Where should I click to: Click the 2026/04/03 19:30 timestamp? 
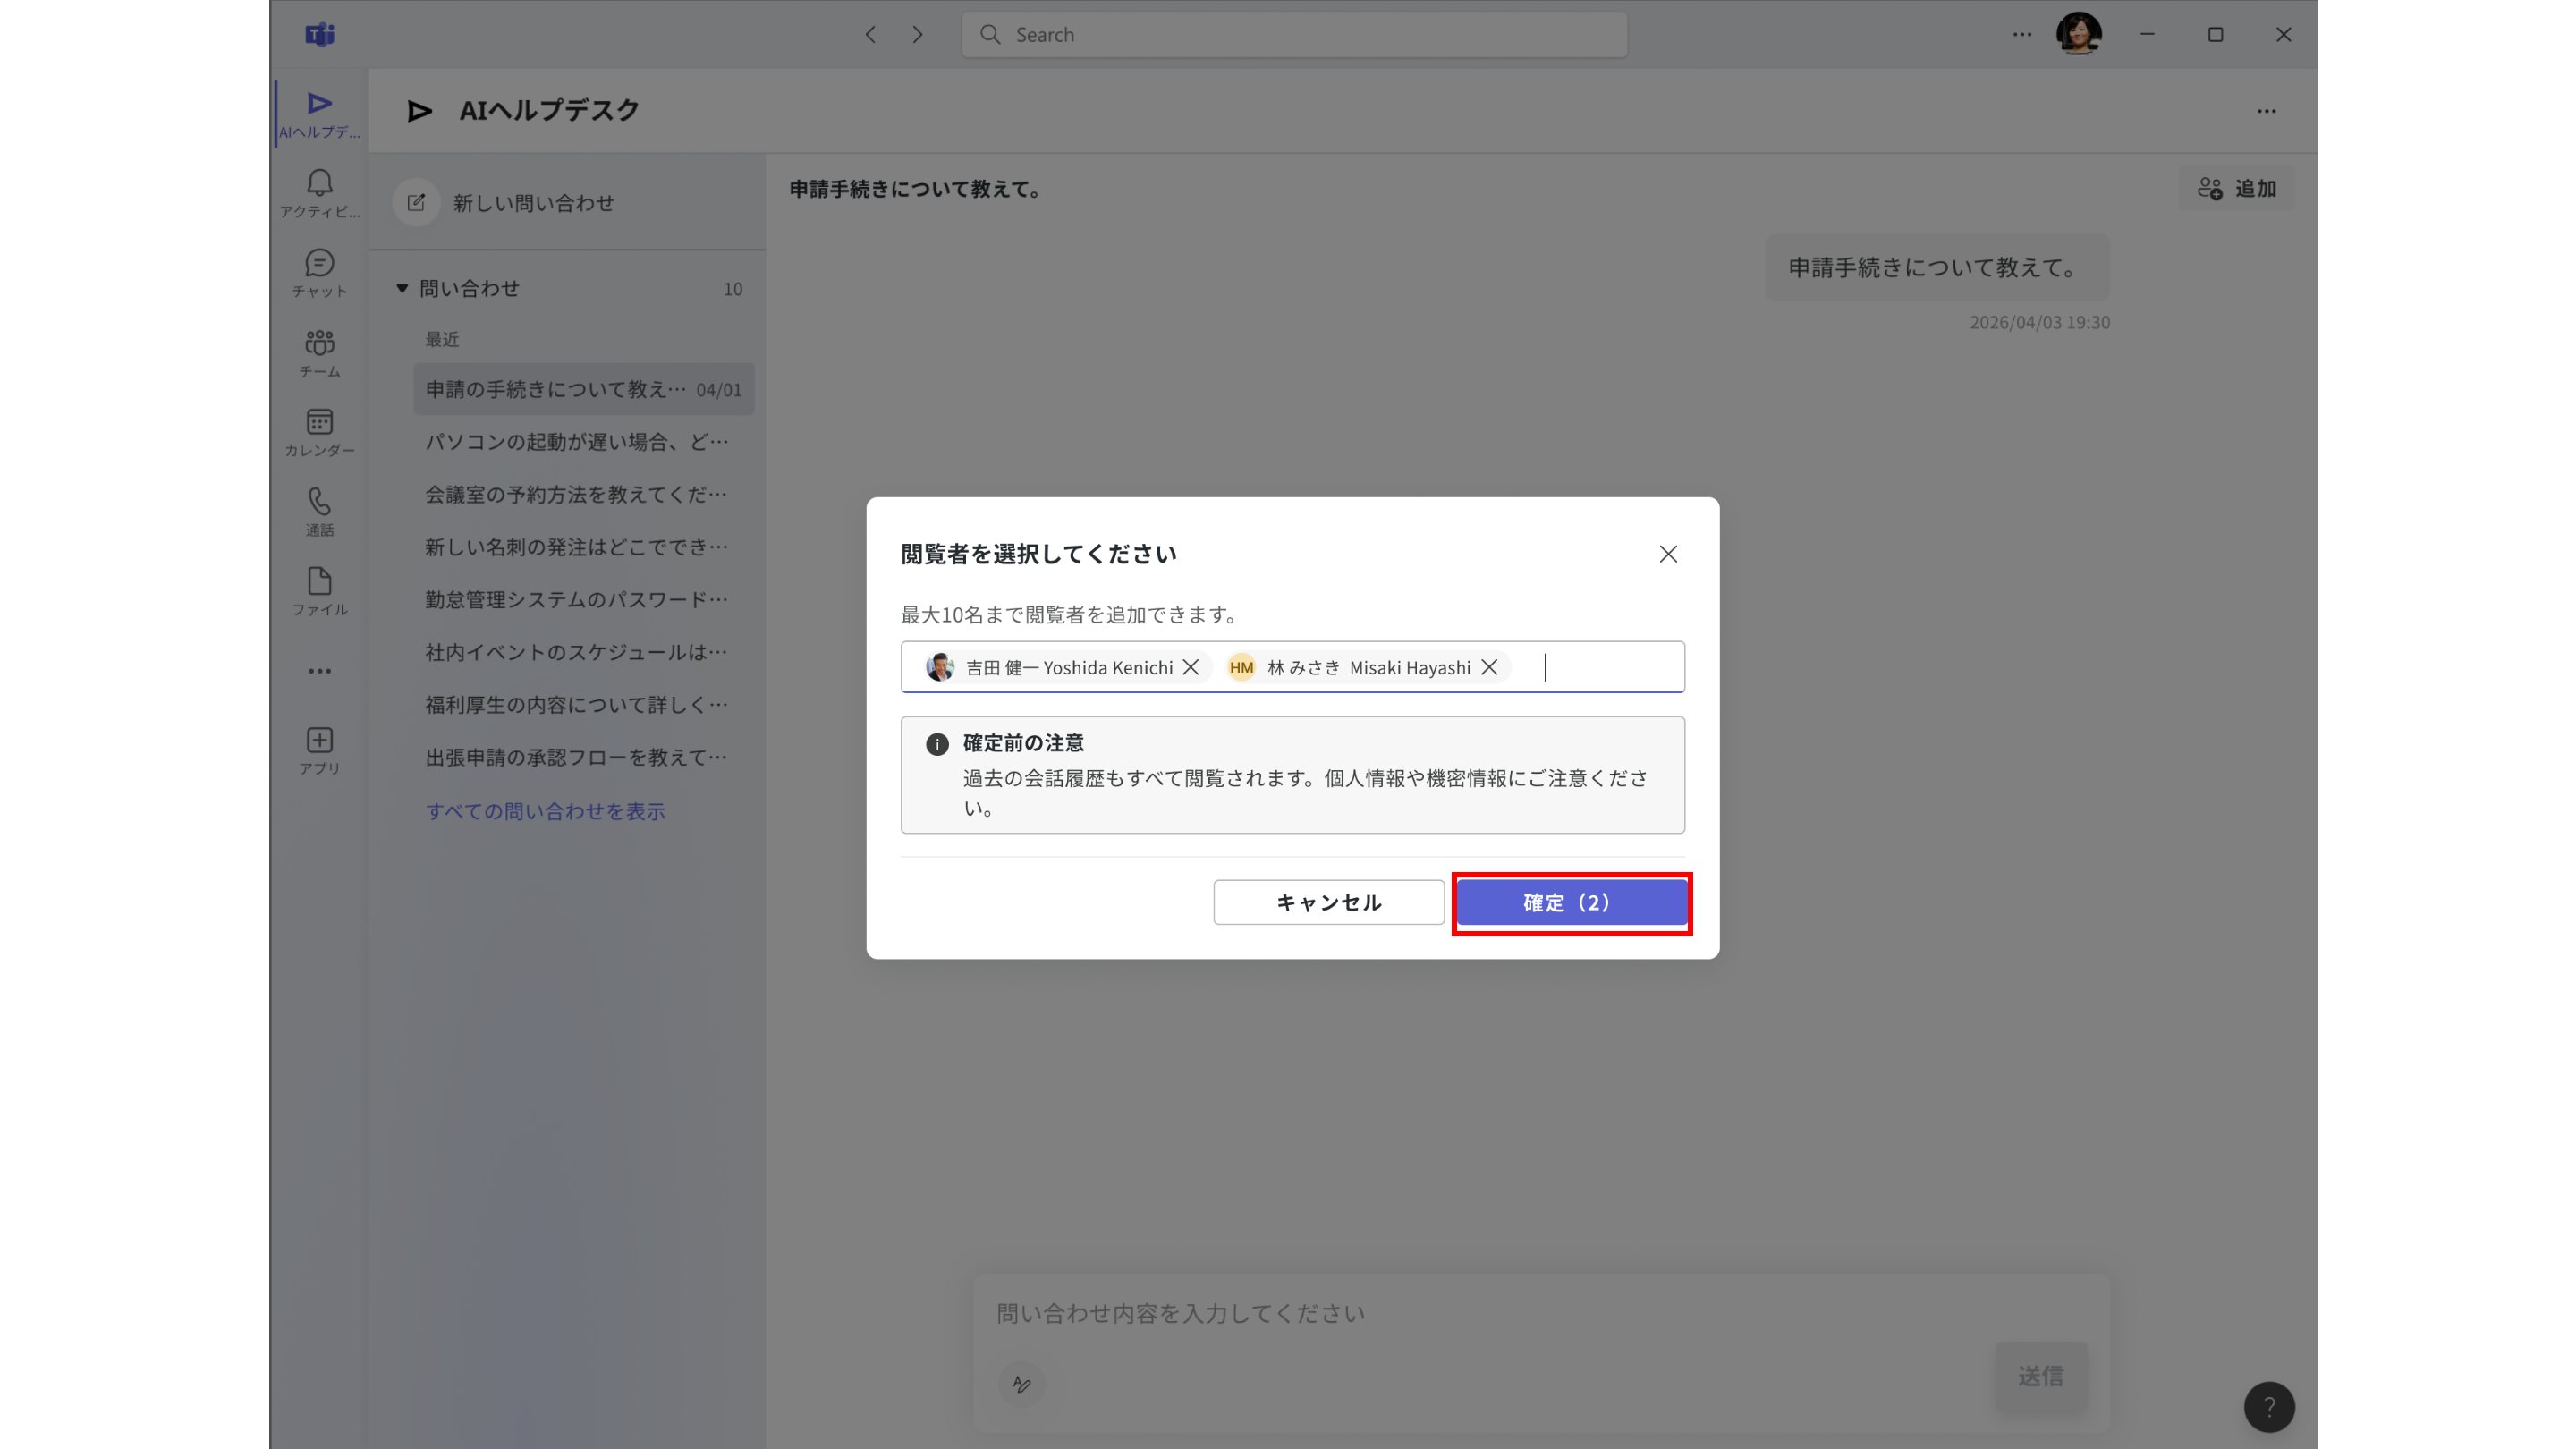coord(2039,322)
